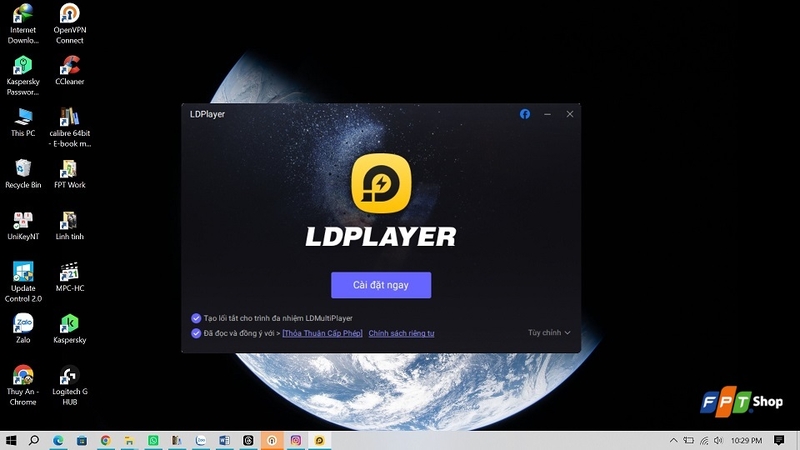Open the Chính sách riêng tư link
This screenshot has height=450, width=800.
(x=402, y=333)
